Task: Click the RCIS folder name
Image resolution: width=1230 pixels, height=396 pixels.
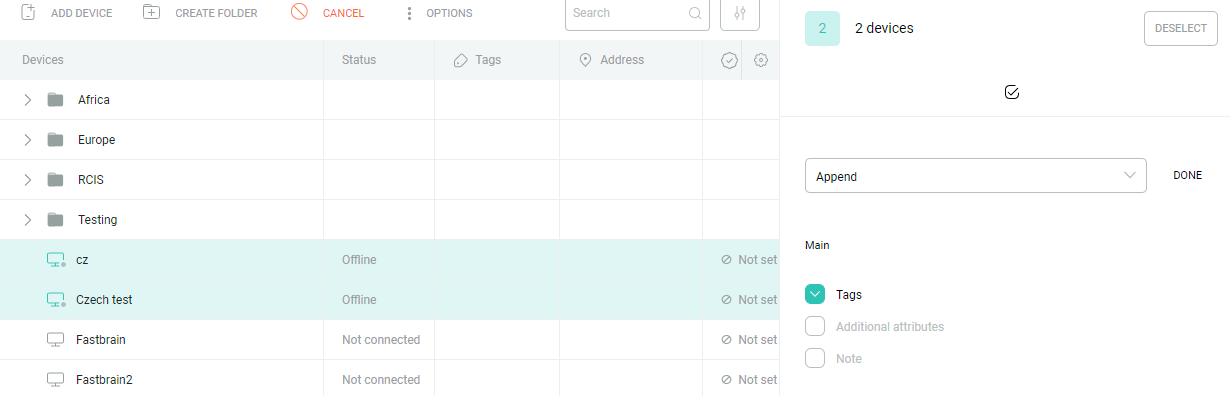Action: [x=91, y=180]
